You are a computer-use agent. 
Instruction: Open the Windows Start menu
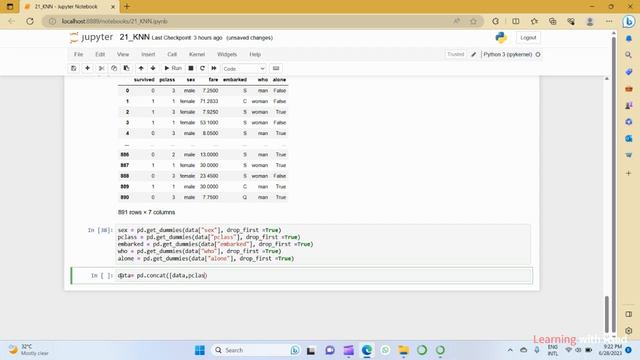[x=200, y=350]
